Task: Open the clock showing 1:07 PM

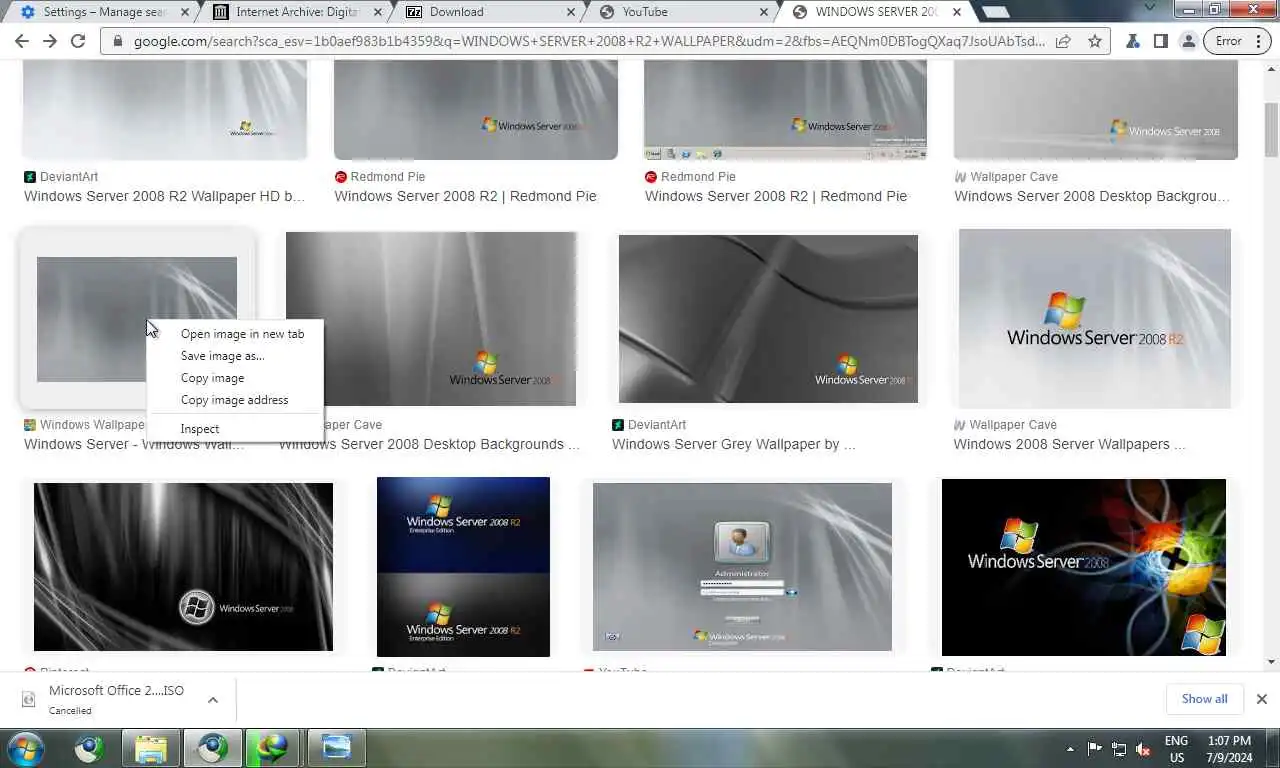Action: pos(1229,749)
